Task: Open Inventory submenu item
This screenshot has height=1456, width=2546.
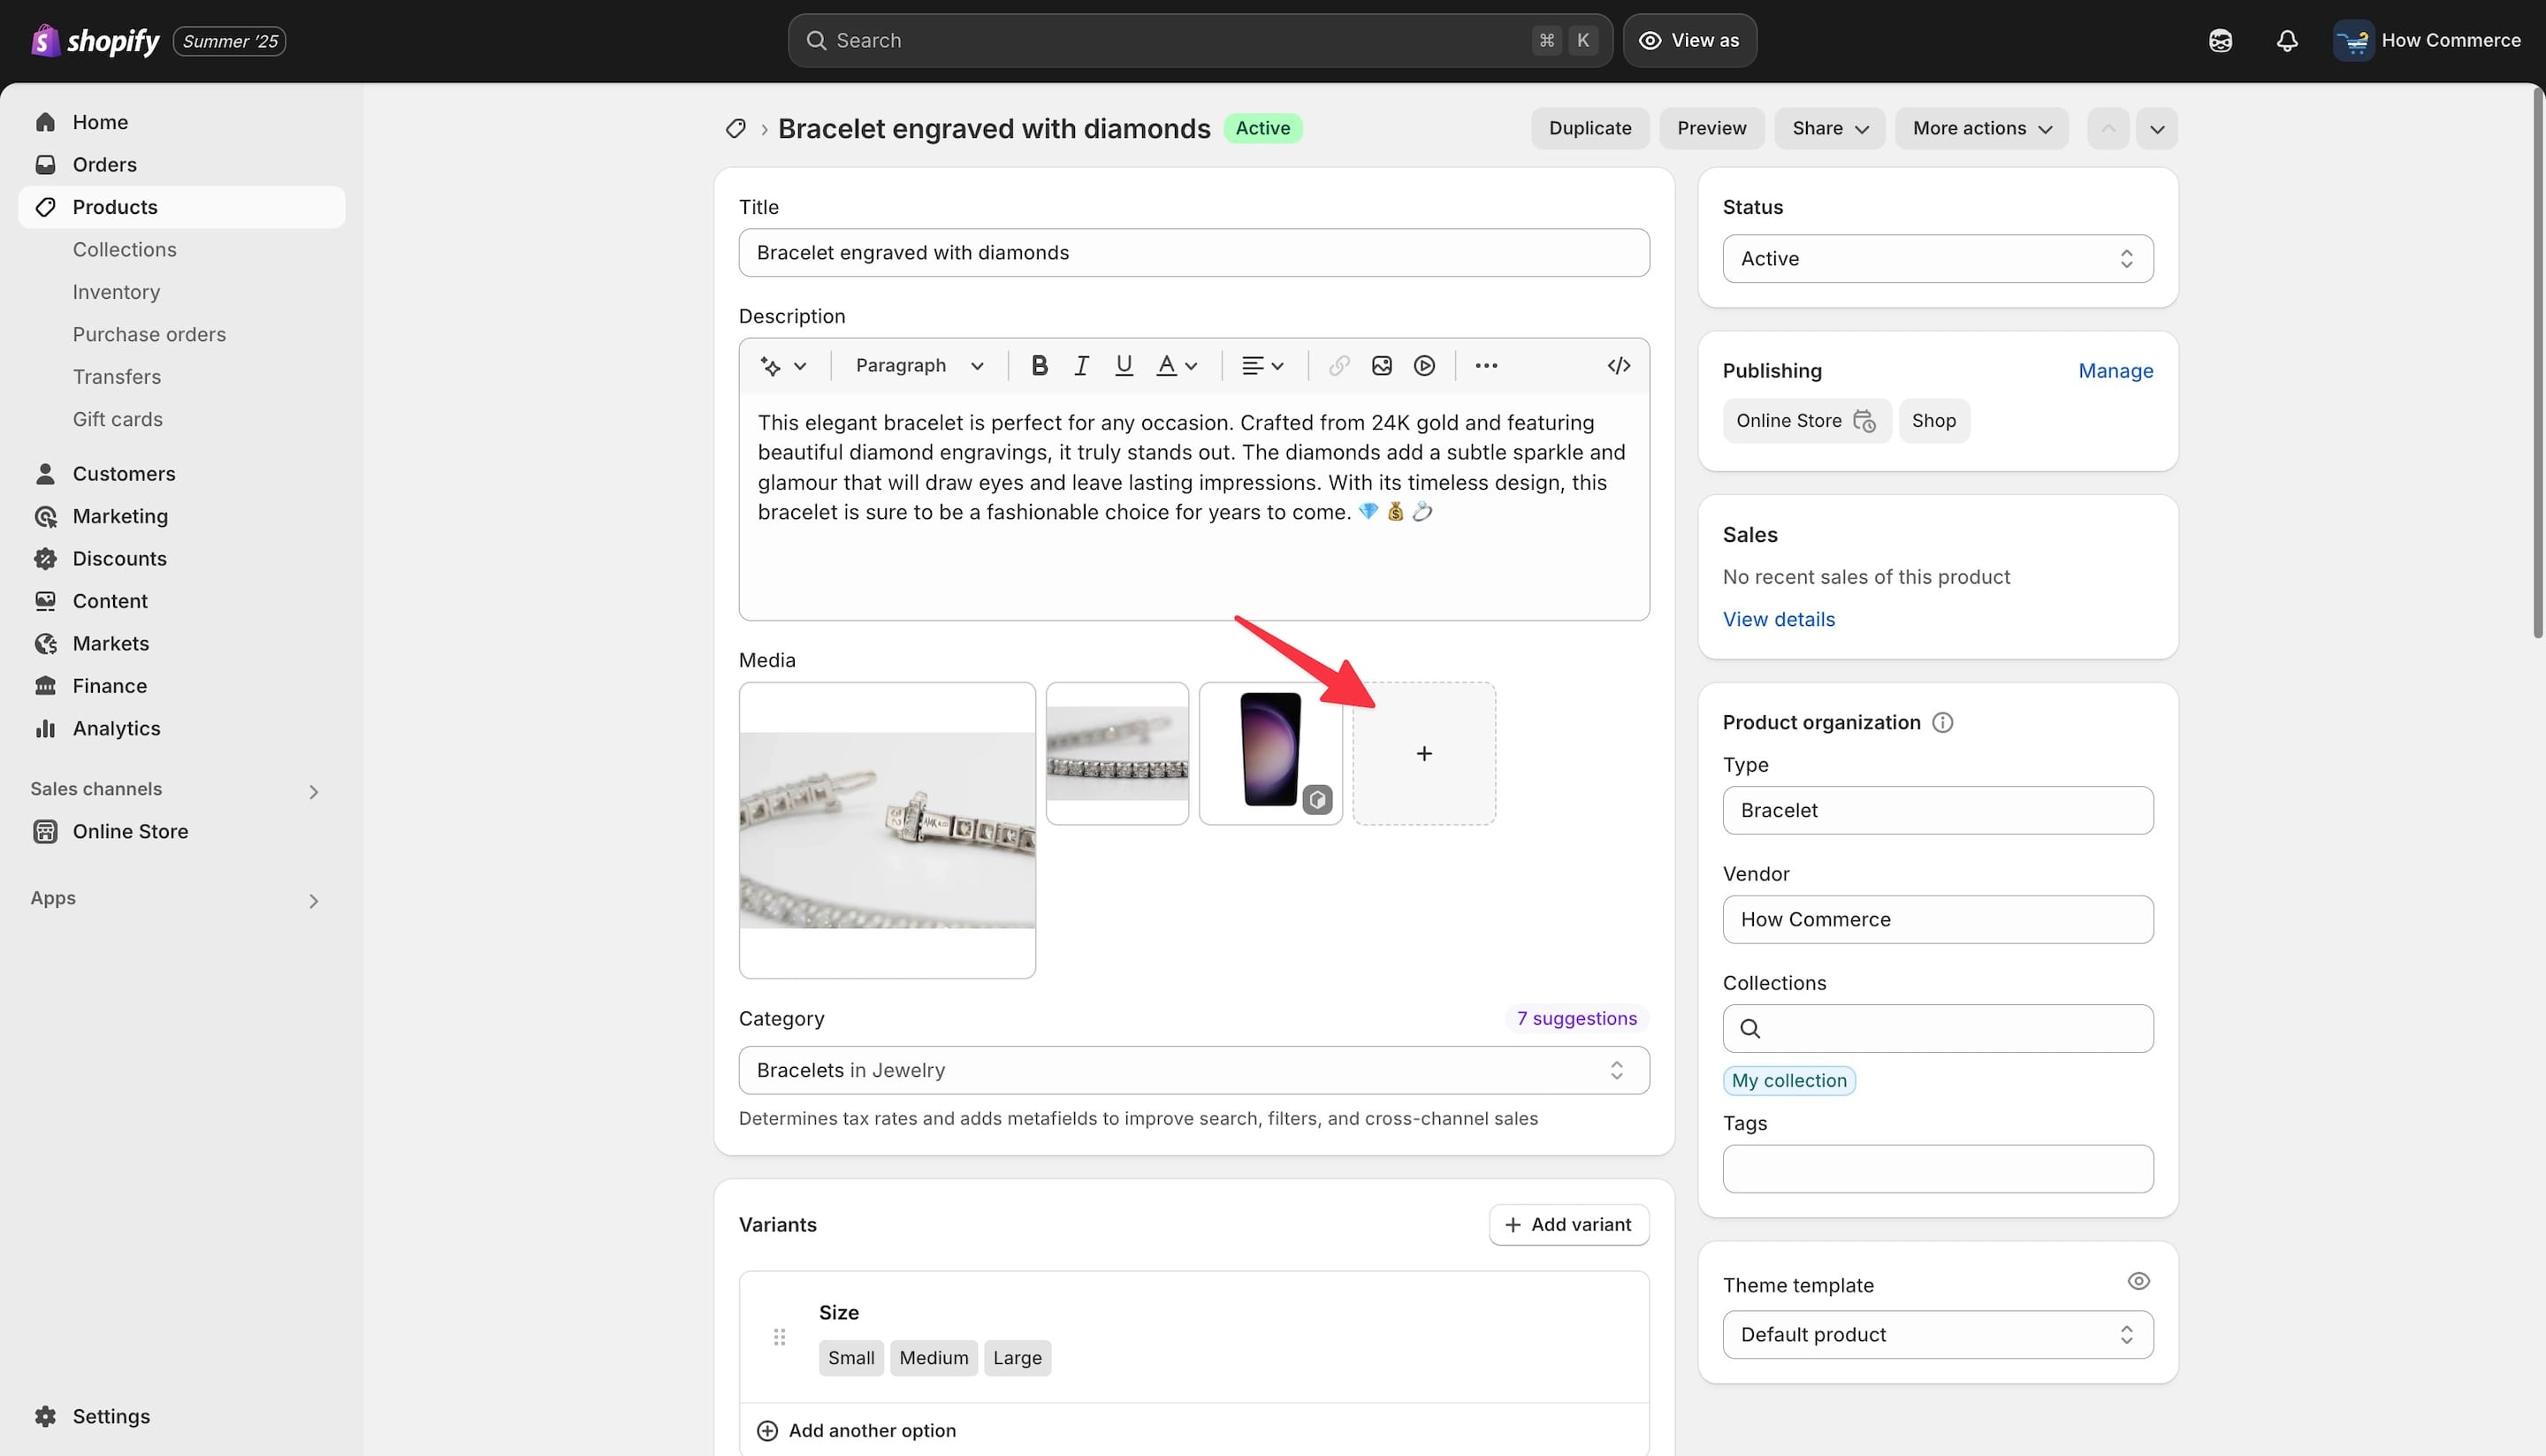Action: click(116, 292)
